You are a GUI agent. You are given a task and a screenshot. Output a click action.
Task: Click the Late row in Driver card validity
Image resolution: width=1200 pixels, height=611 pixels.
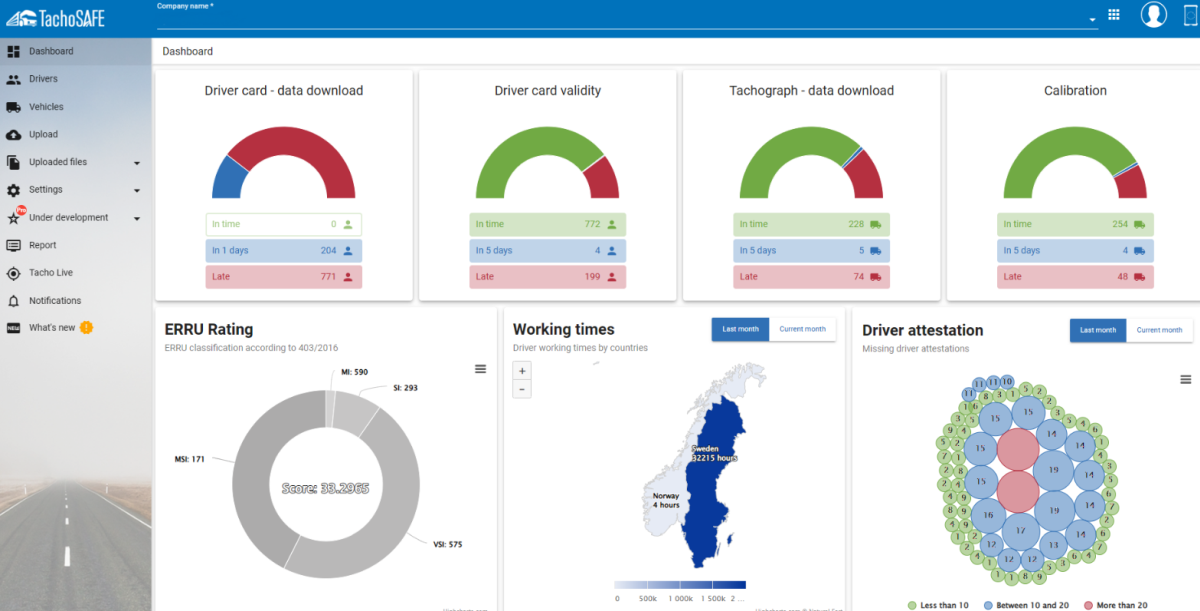(x=548, y=277)
